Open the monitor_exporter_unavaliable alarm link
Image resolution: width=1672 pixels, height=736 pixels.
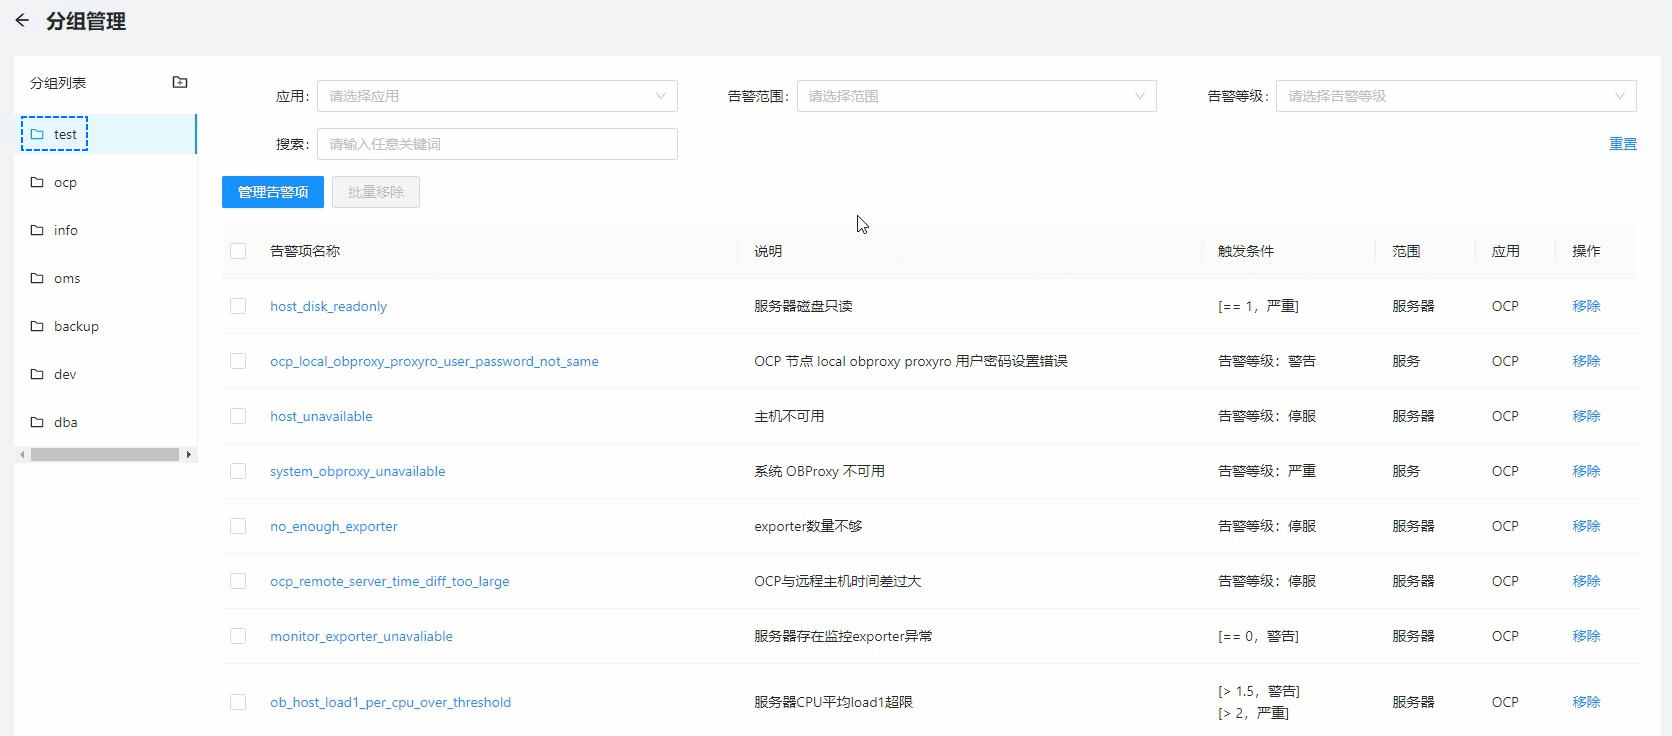361,636
